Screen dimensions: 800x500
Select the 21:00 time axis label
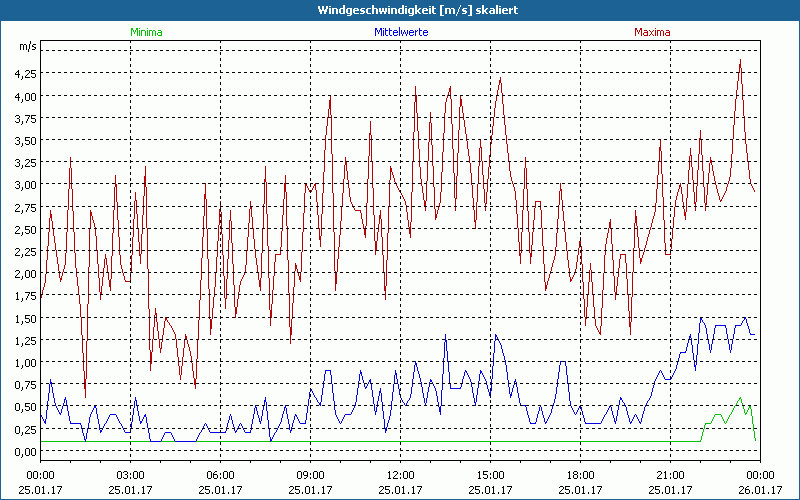(x=670, y=475)
